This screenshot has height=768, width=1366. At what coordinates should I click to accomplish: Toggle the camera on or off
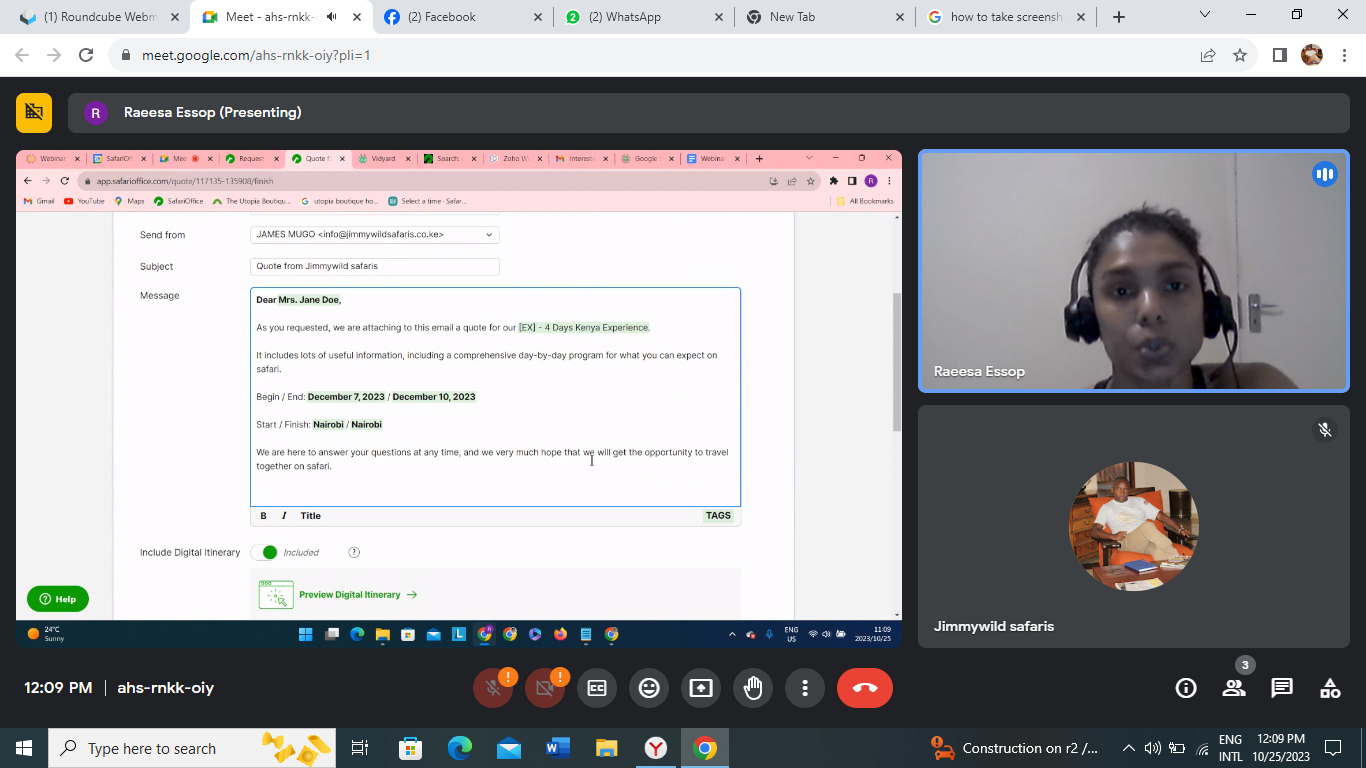(x=545, y=688)
